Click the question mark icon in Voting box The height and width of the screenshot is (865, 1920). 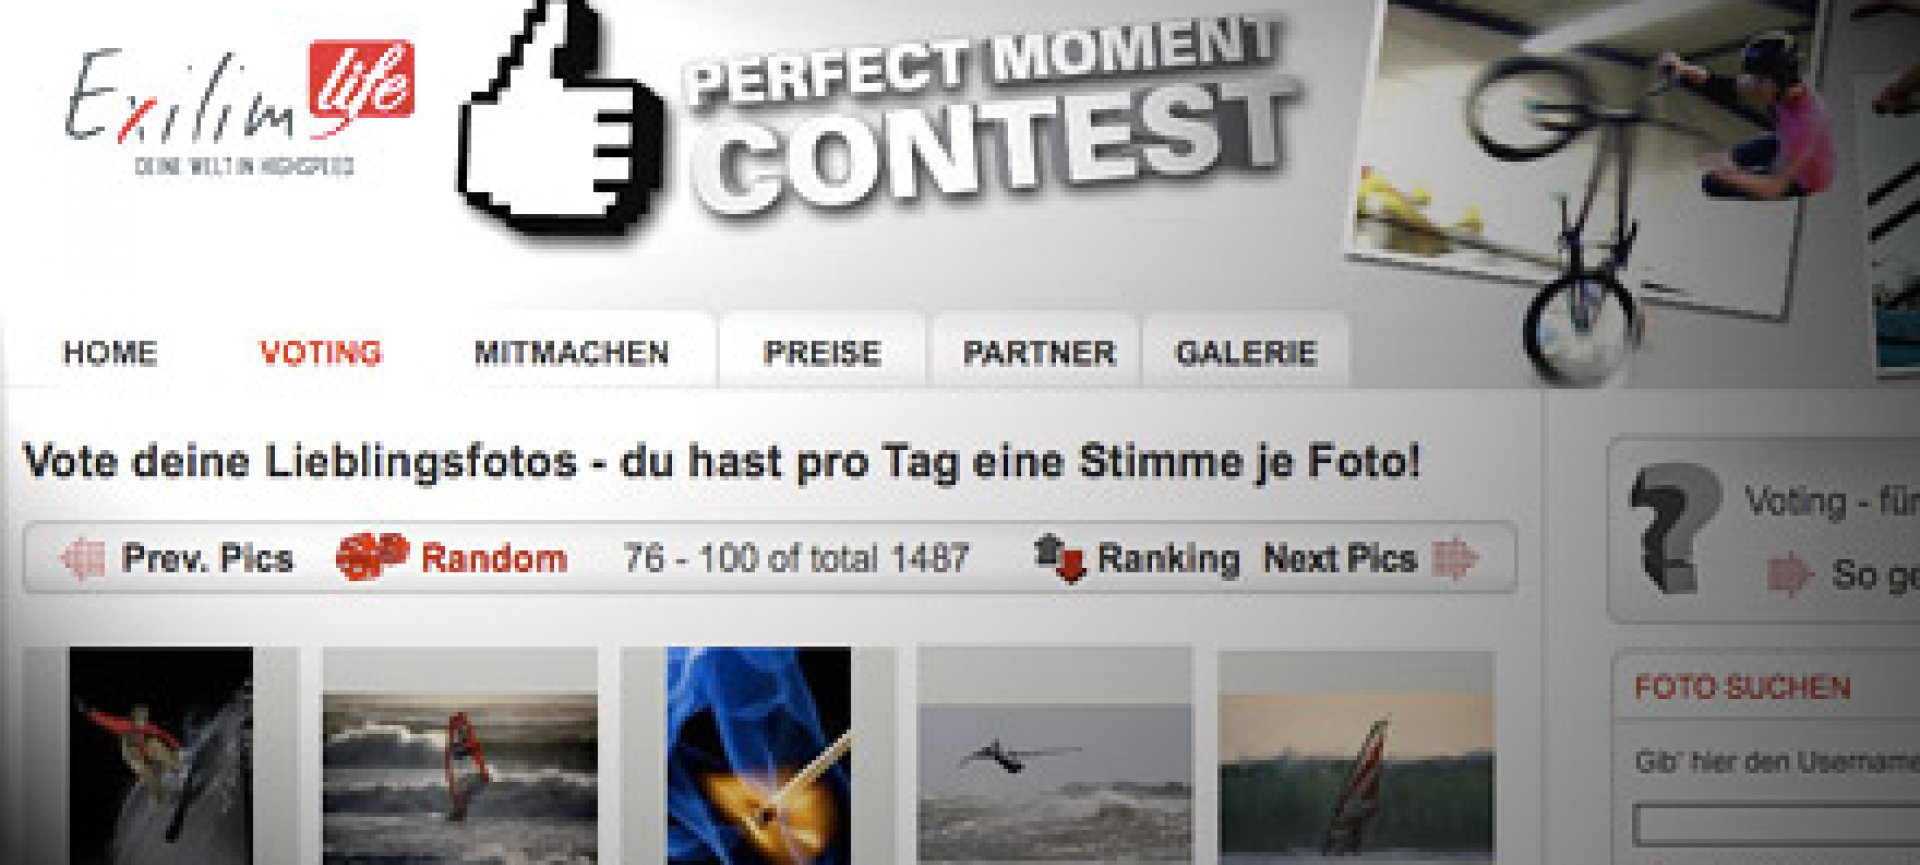click(1672, 526)
